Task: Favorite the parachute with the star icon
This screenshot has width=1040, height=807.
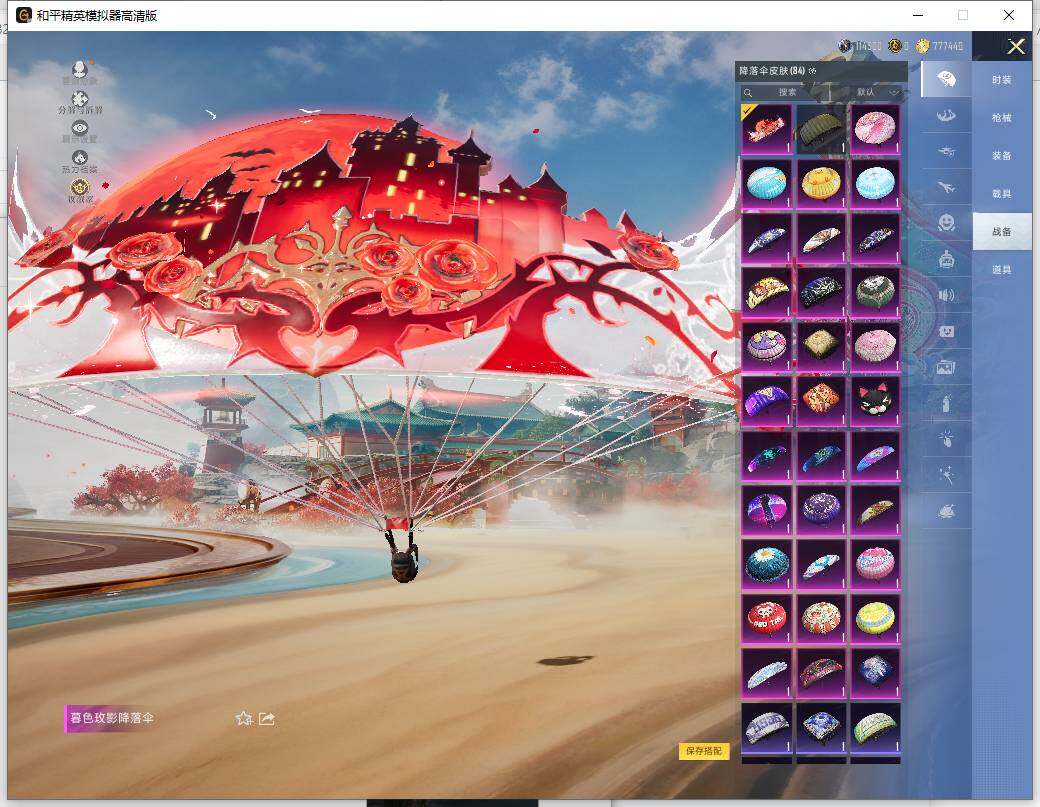Action: point(243,718)
